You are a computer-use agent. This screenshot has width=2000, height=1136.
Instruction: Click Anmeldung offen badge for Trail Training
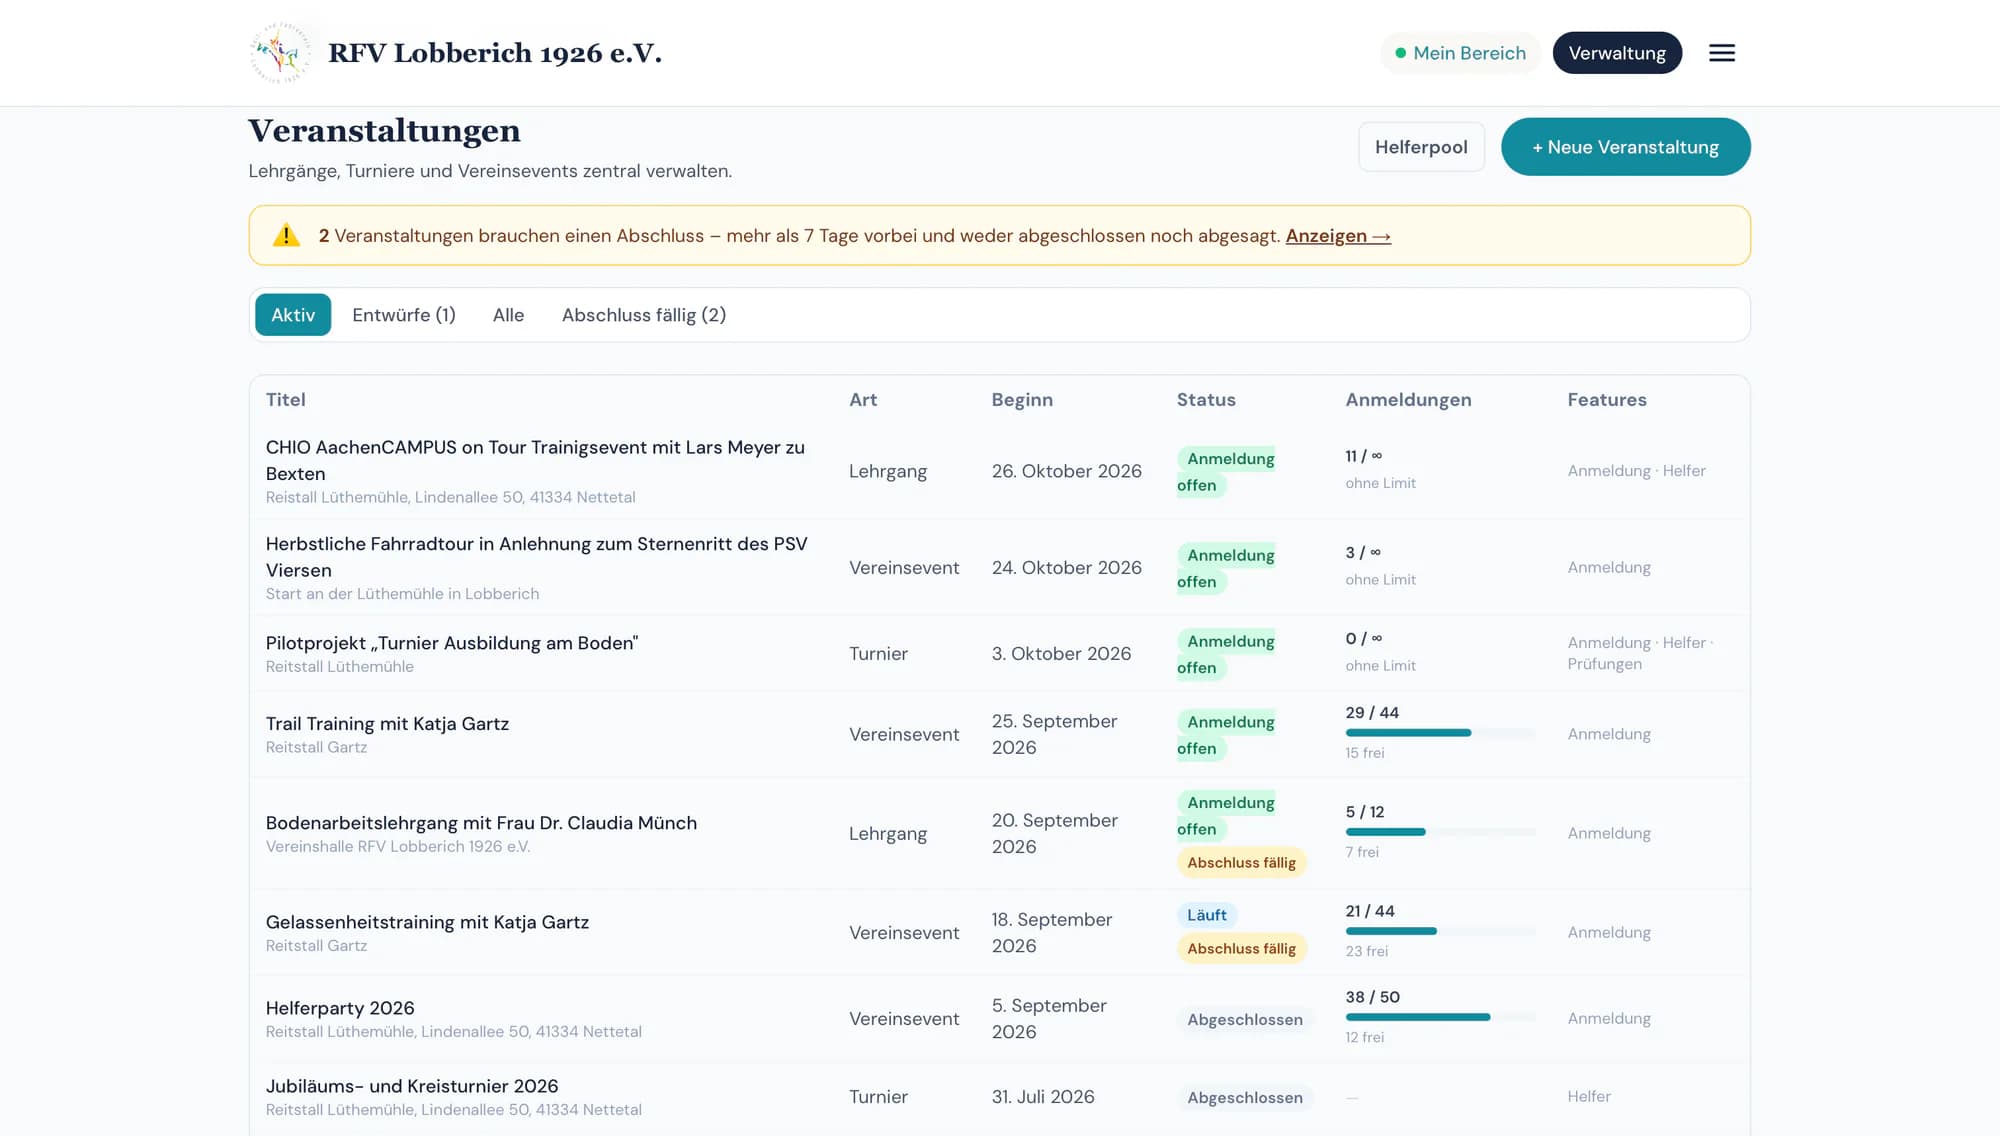pyautogui.click(x=1226, y=735)
